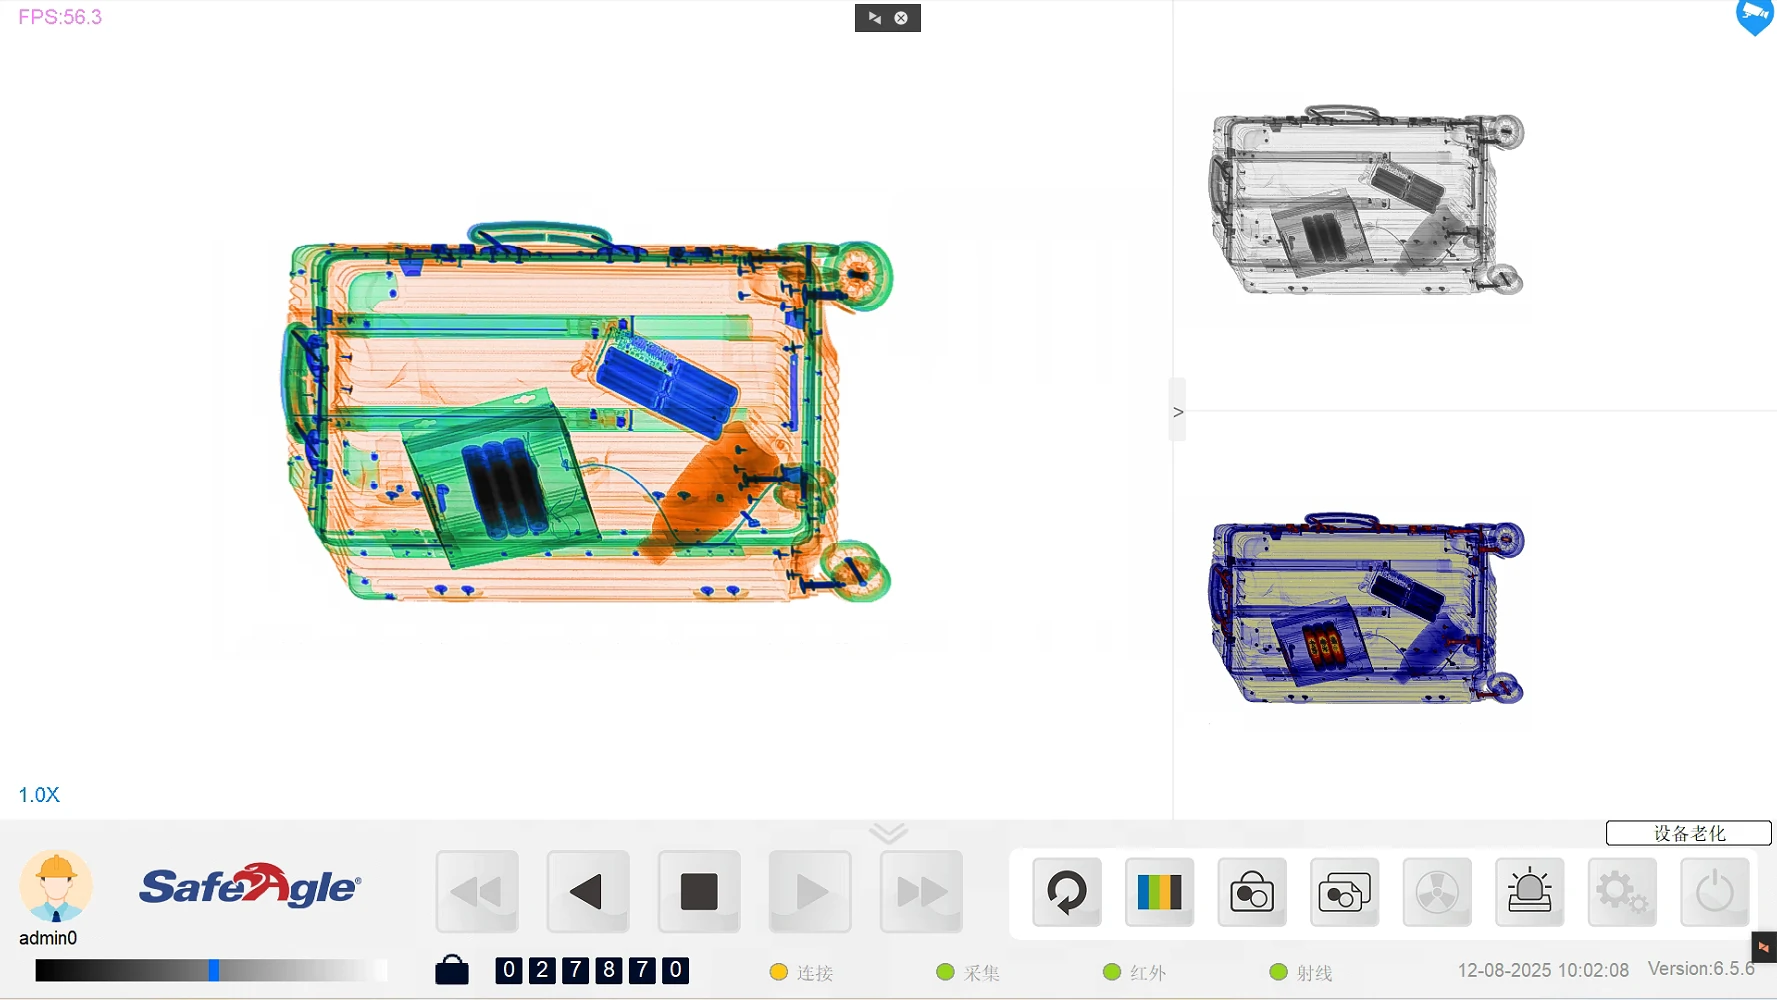Select the grayscale X-ray thumbnail
The height and width of the screenshot is (1000, 1777).
pos(1366,201)
